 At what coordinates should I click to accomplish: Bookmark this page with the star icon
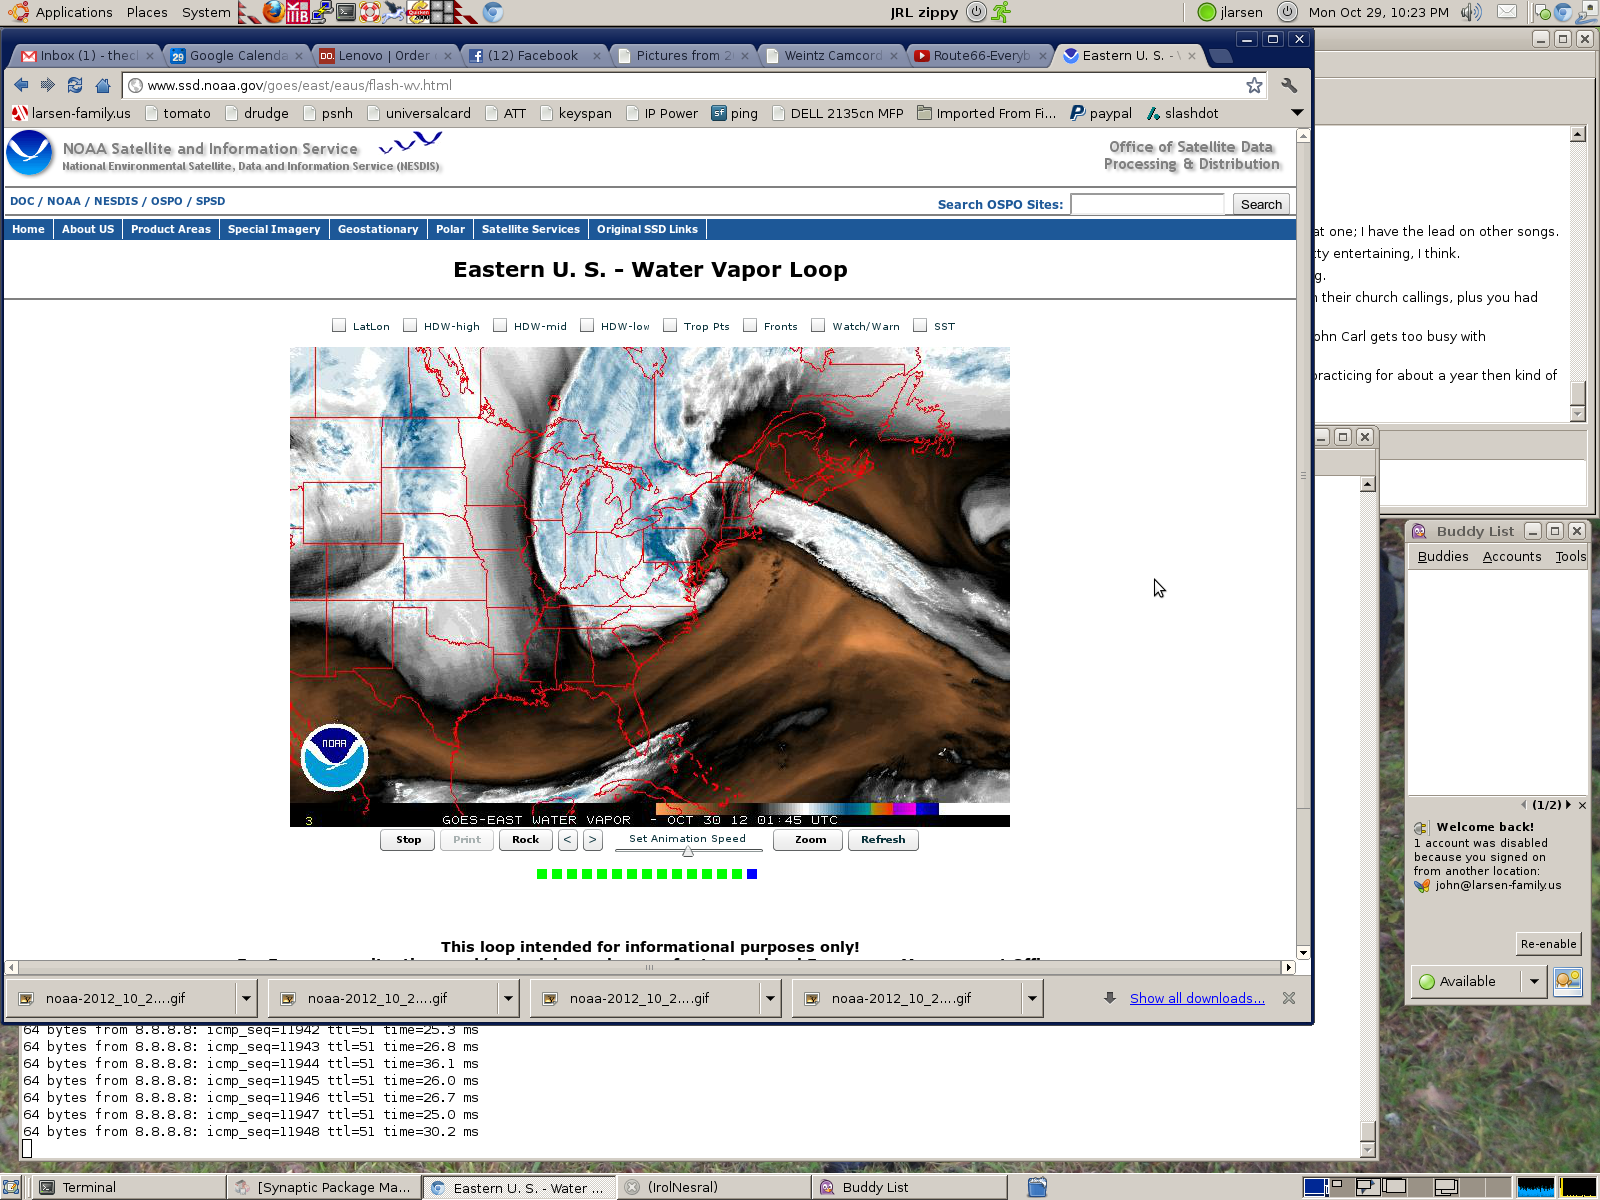(1254, 85)
